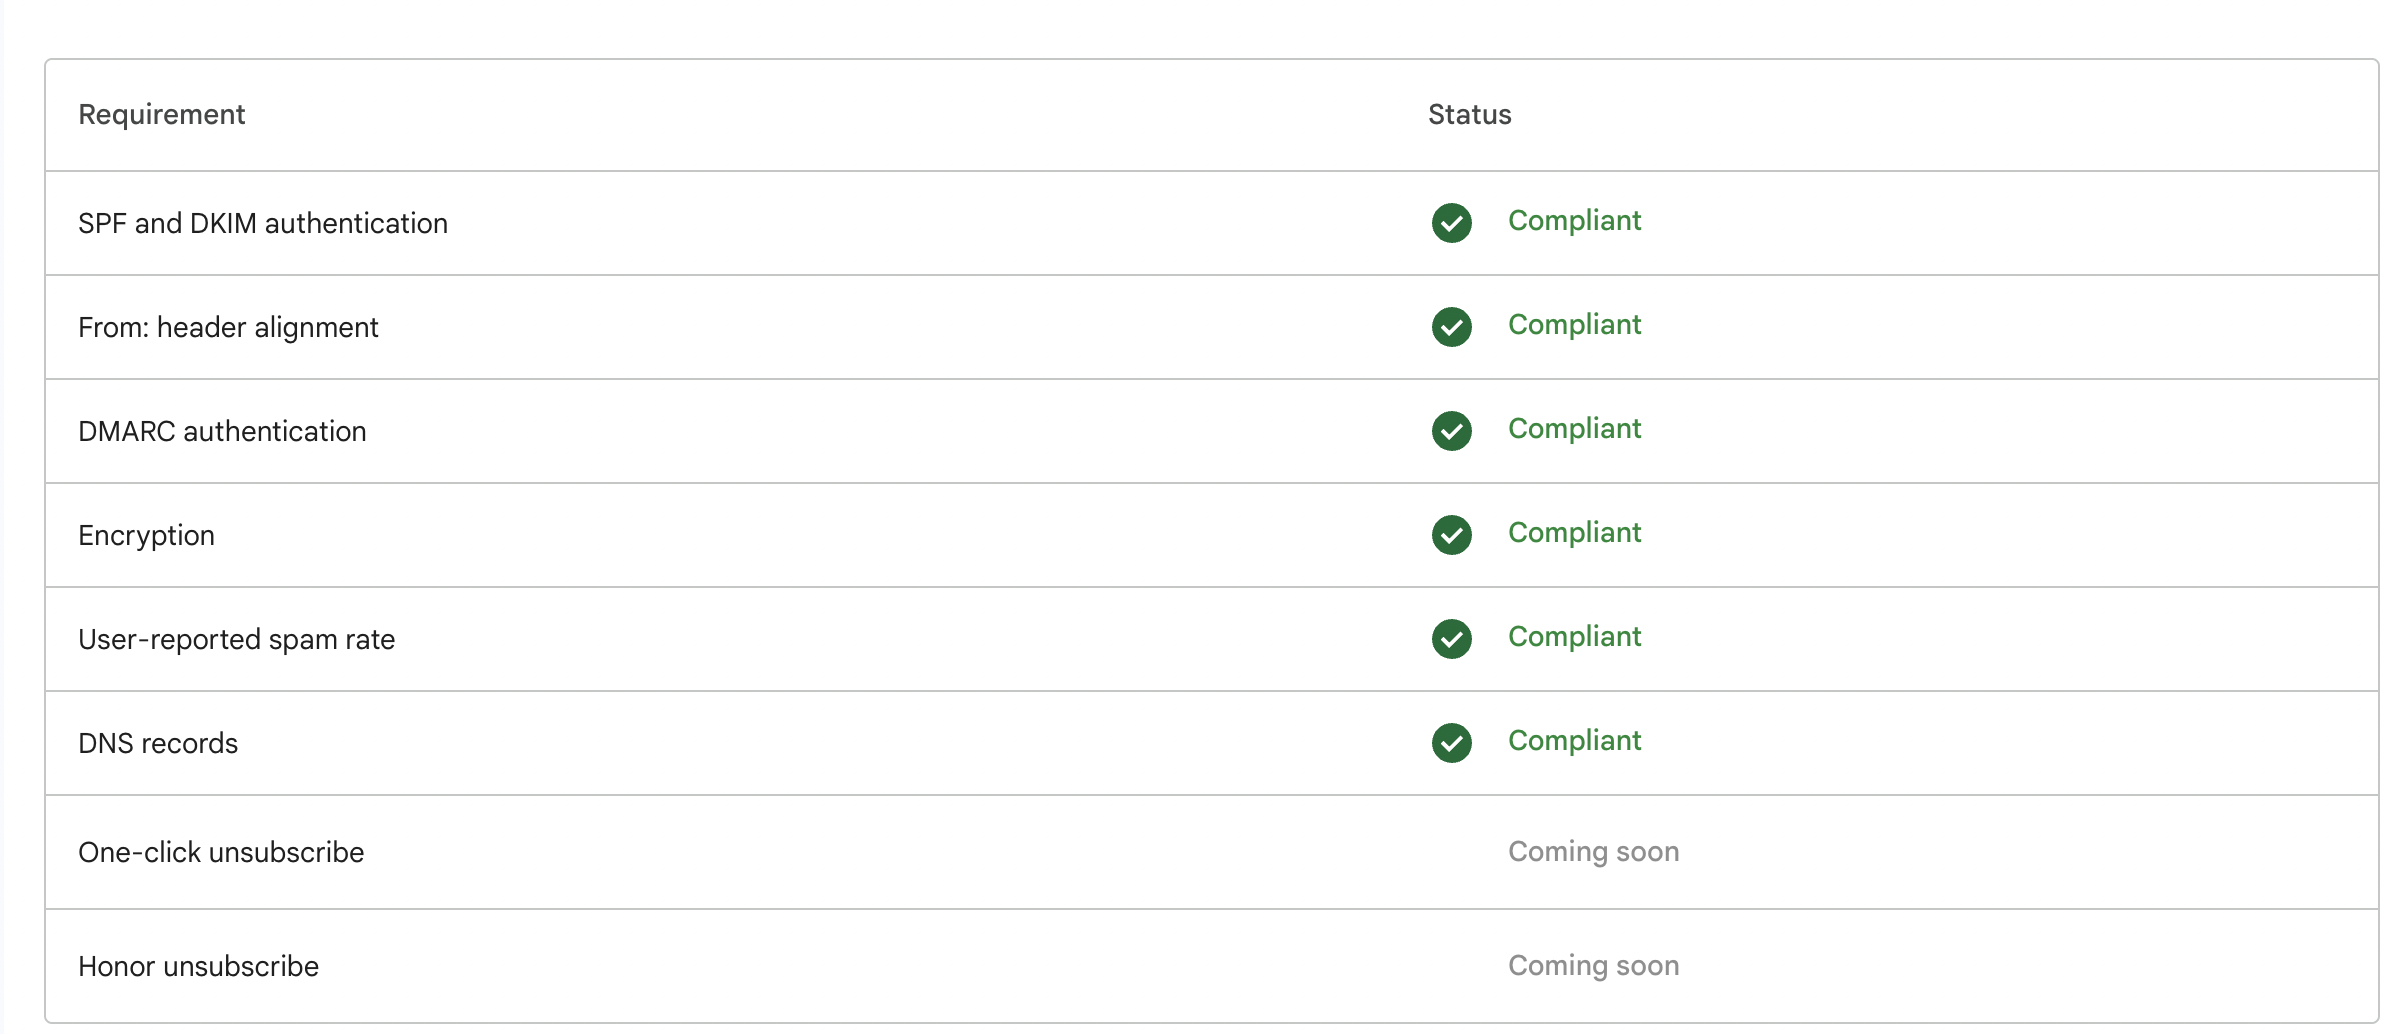Click the Honor unsubscribe requirement
This screenshot has width=2388, height=1034.
(198, 966)
